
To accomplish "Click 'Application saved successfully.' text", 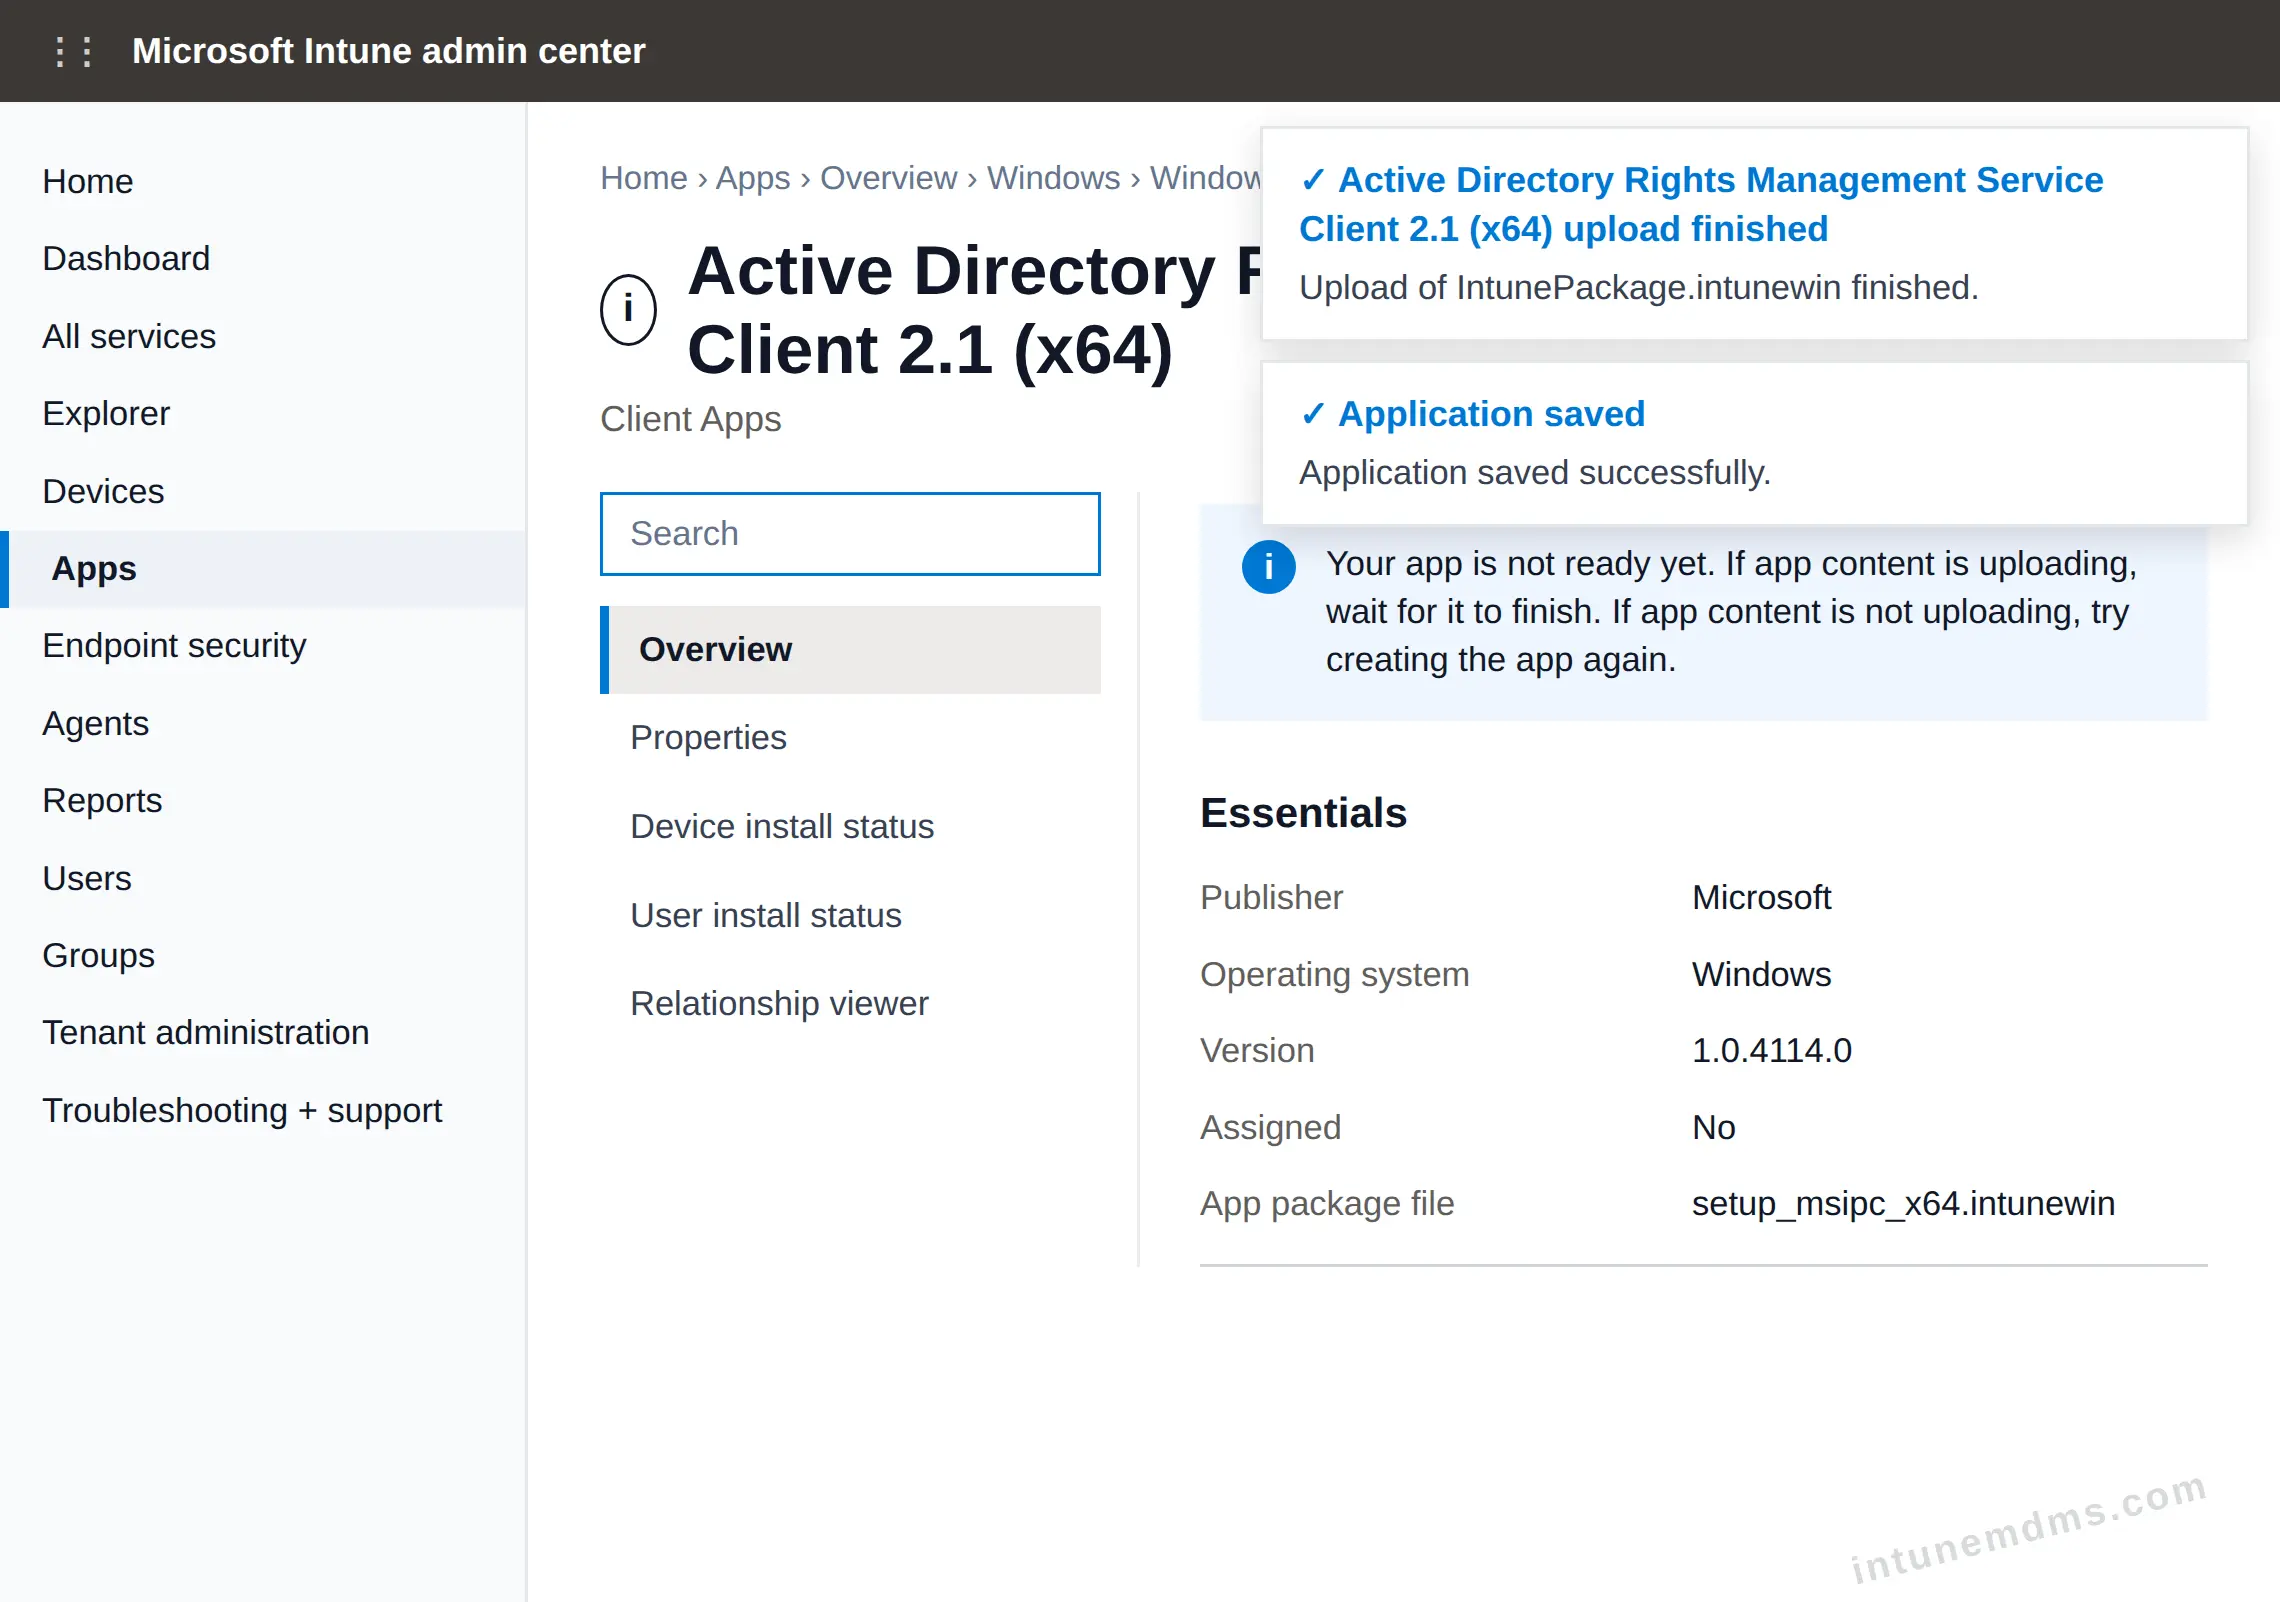I will pos(1535,473).
